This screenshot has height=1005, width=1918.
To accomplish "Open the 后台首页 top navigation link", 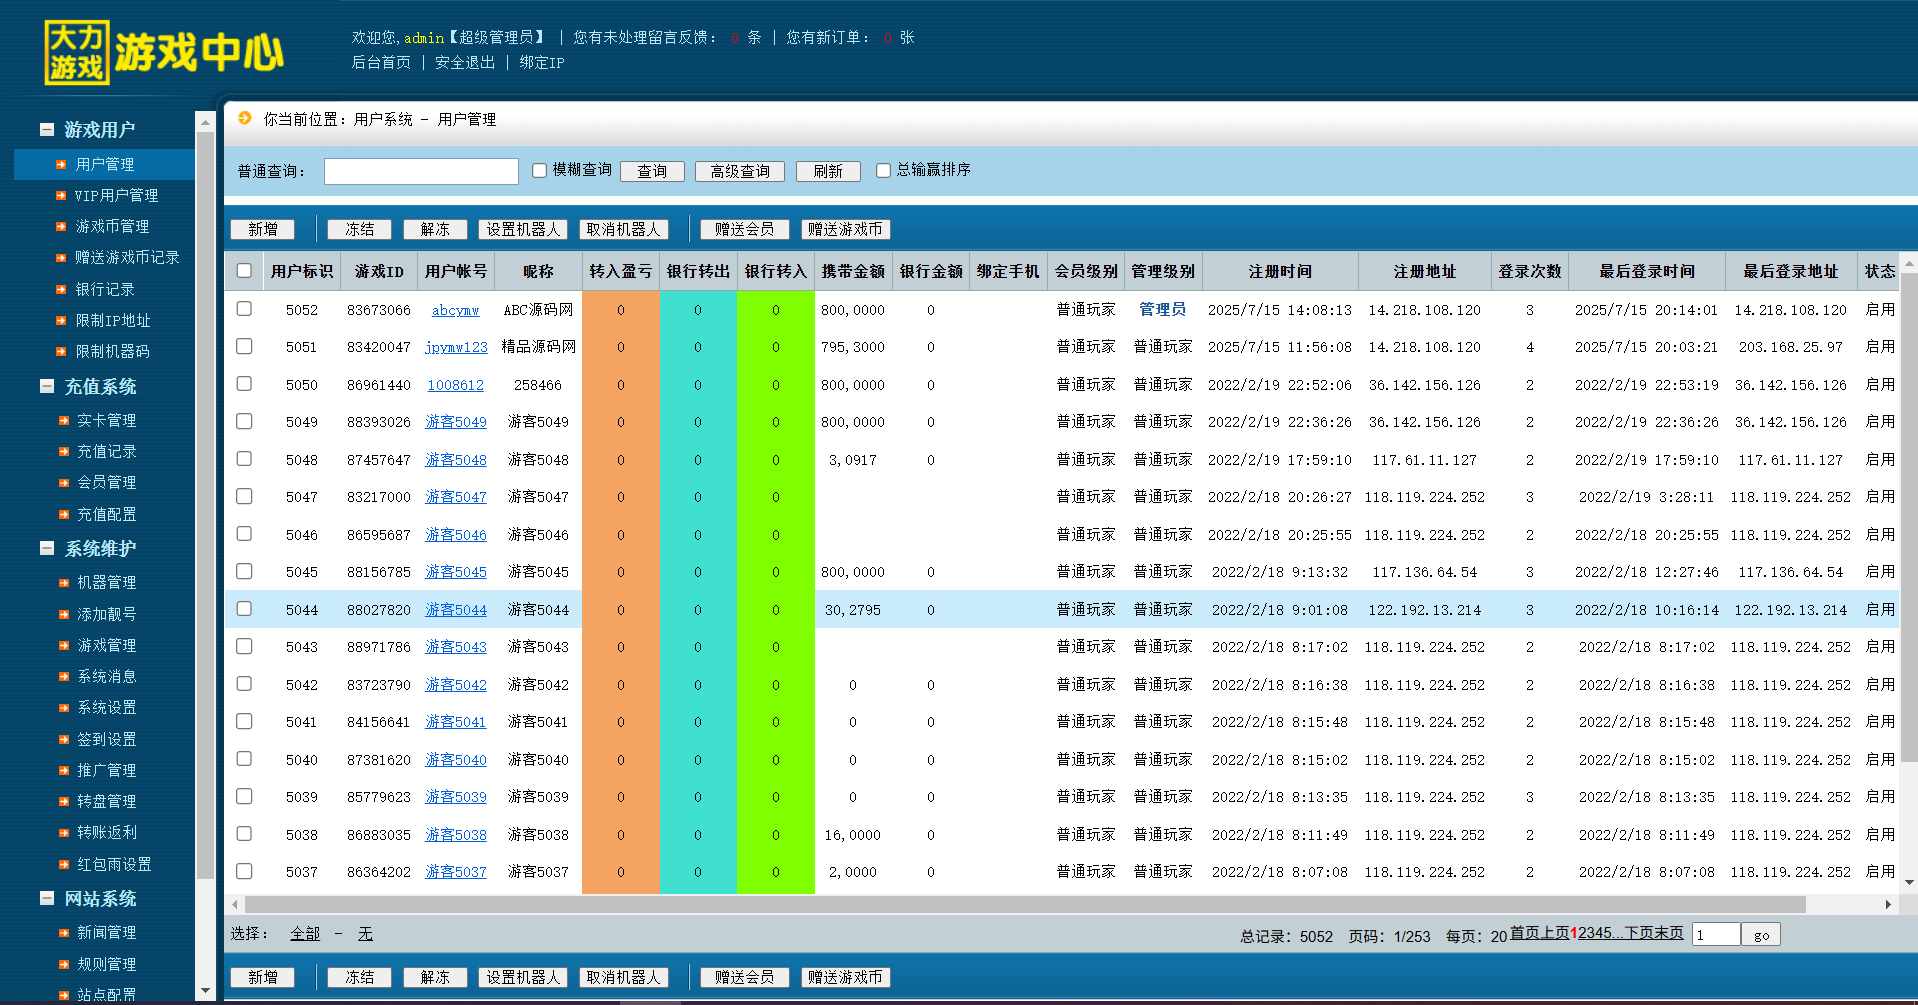I will (x=381, y=62).
